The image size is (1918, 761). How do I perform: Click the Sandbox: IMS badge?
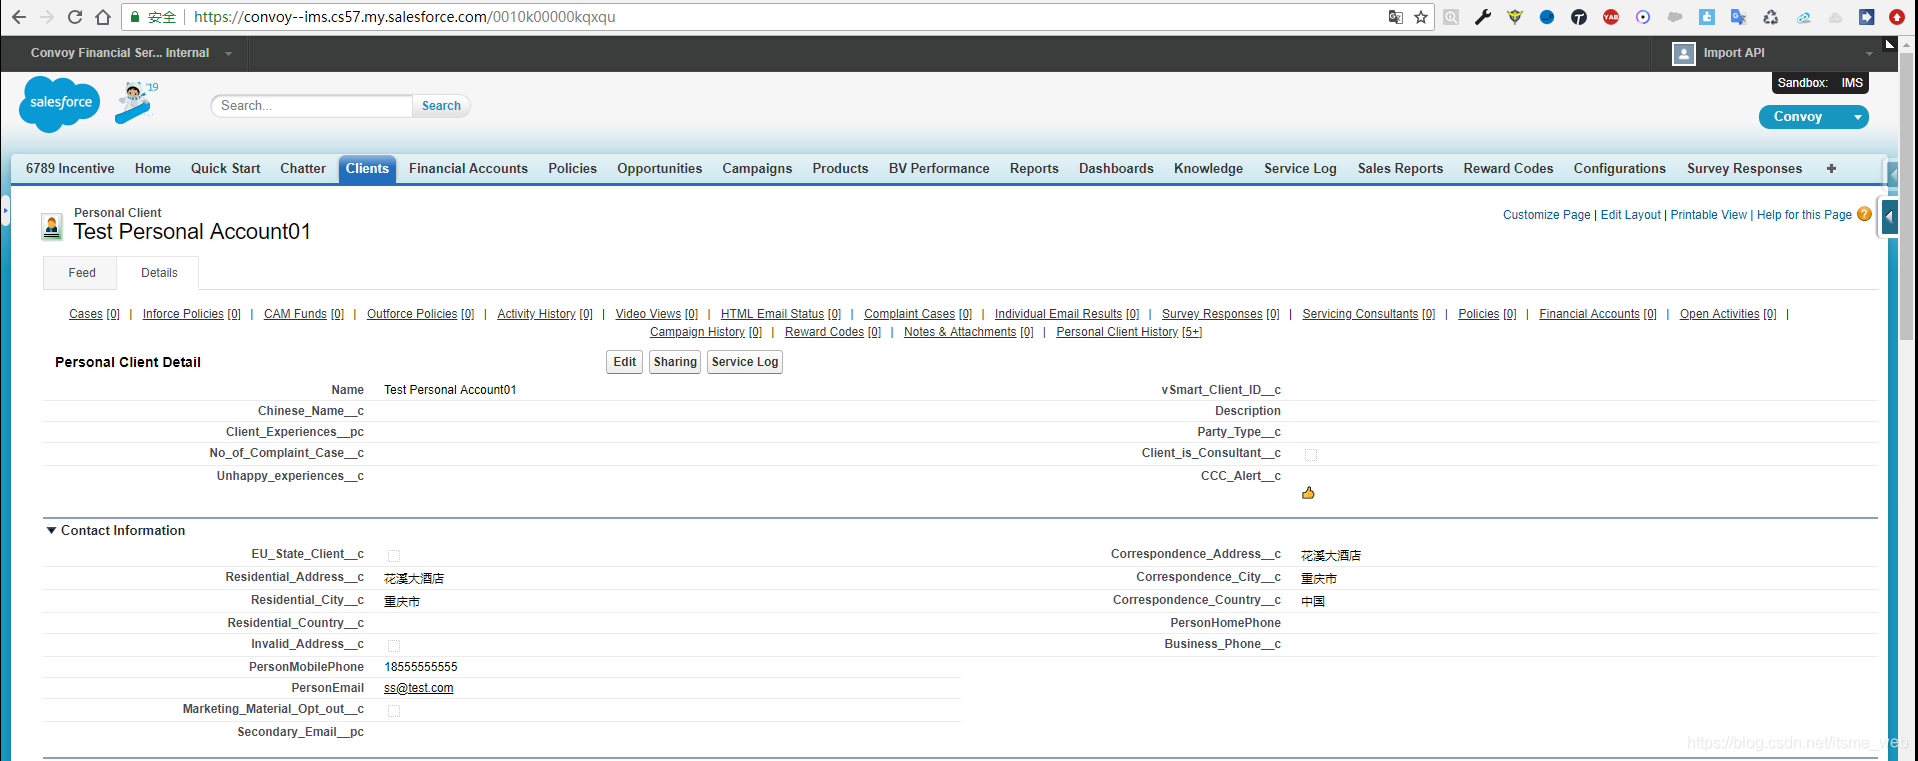1820,83
